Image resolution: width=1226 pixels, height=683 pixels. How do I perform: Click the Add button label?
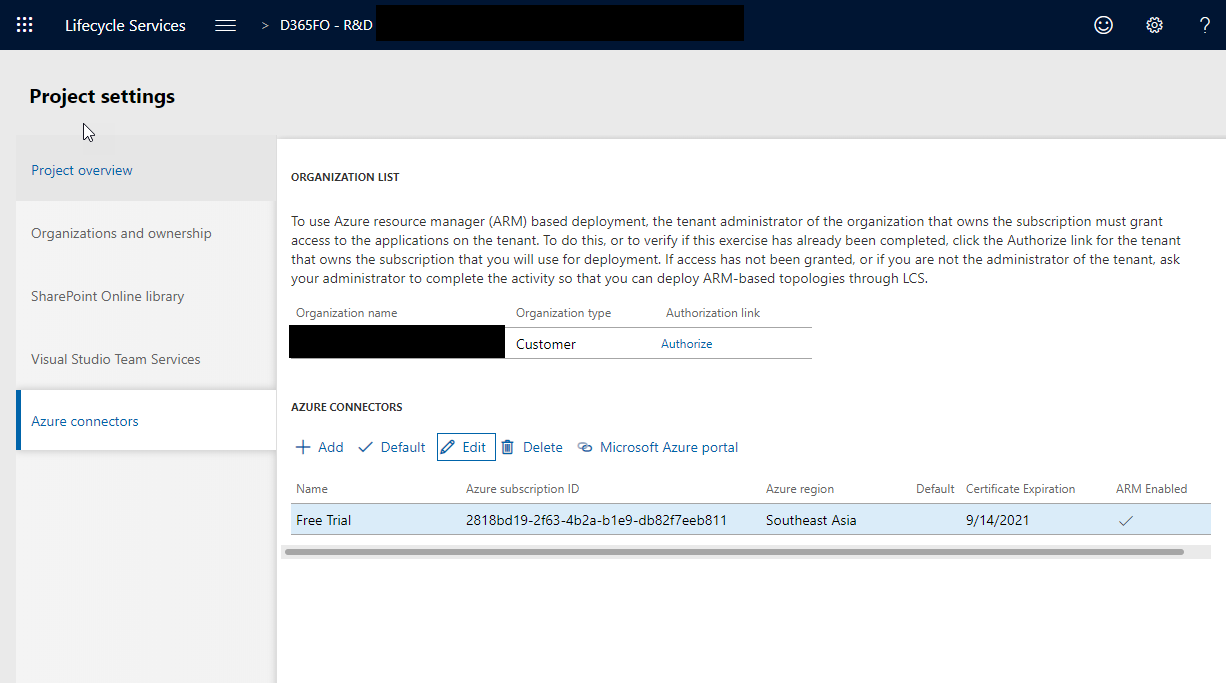(331, 447)
